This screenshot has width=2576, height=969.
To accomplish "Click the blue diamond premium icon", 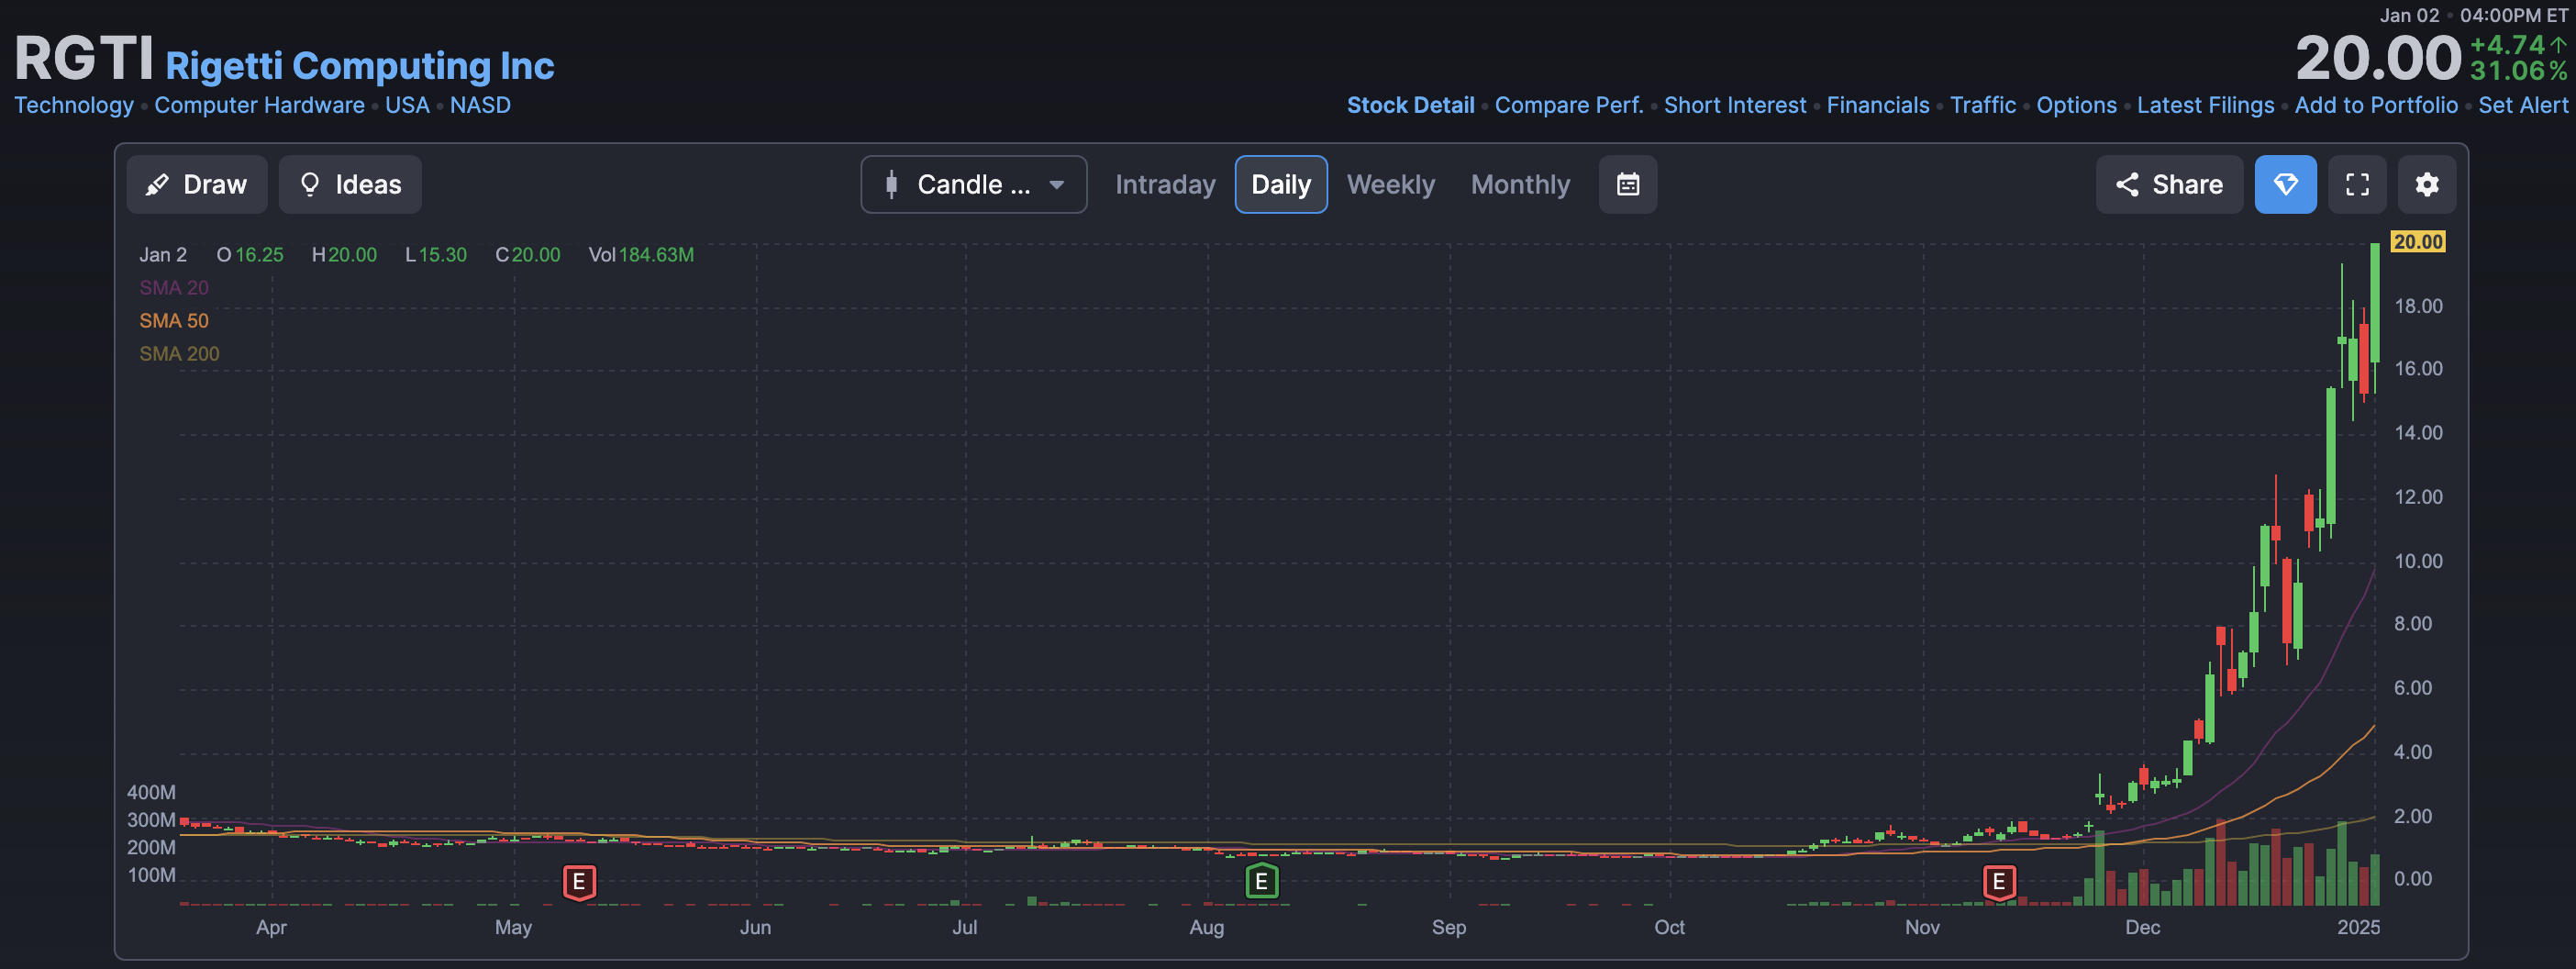I will pos(2286,185).
